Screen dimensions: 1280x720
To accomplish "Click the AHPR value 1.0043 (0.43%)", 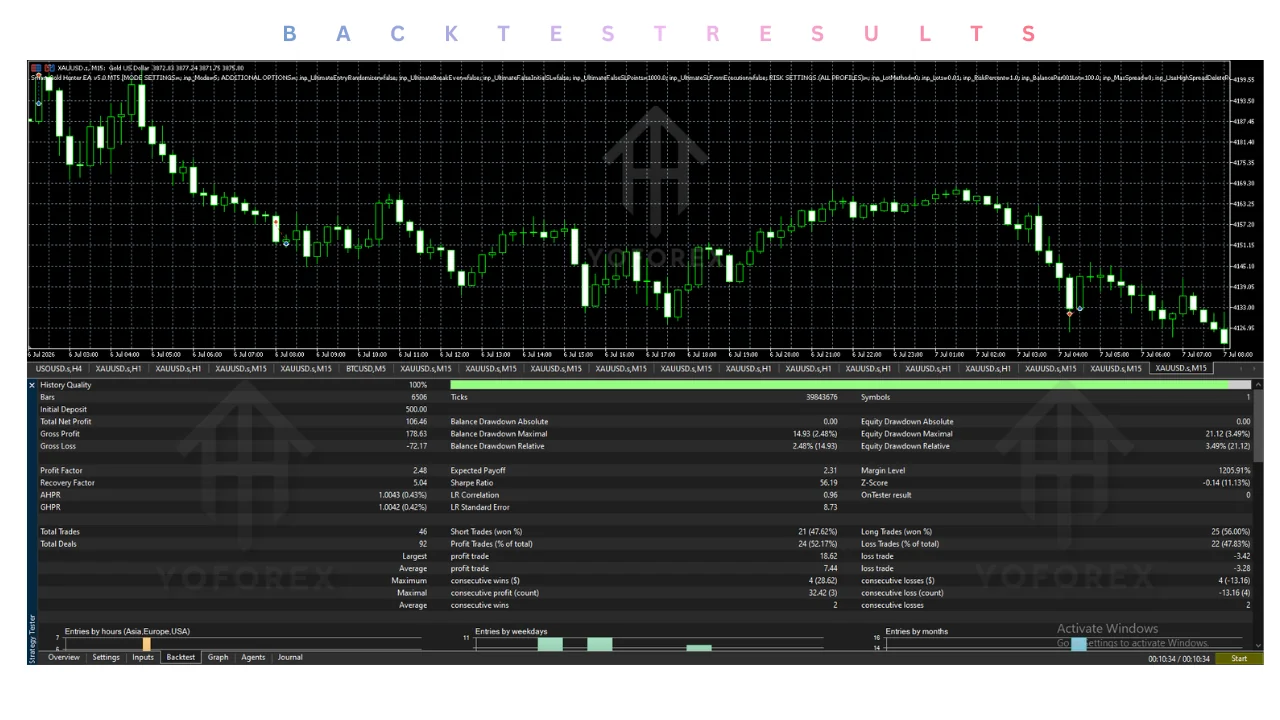I will [x=403, y=495].
